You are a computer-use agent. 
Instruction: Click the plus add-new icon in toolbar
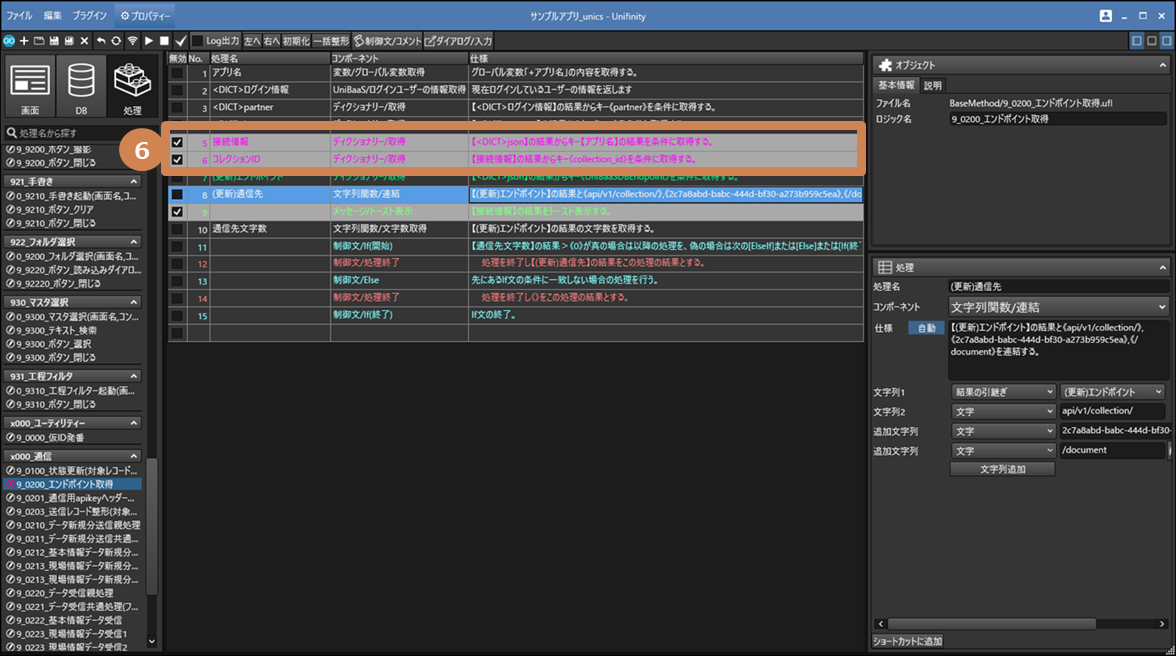(x=24, y=41)
